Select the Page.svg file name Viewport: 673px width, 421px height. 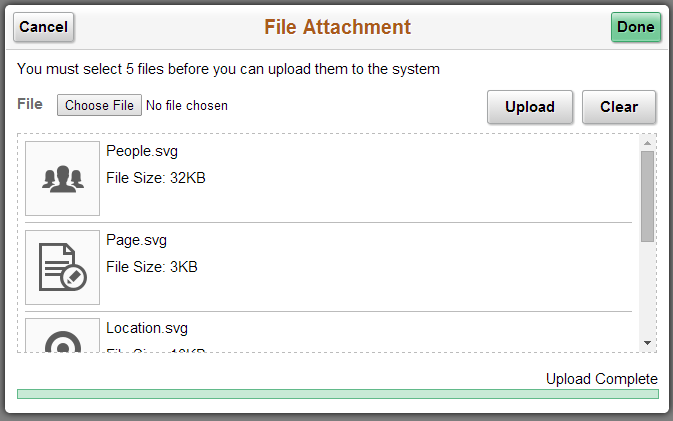pos(136,240)
